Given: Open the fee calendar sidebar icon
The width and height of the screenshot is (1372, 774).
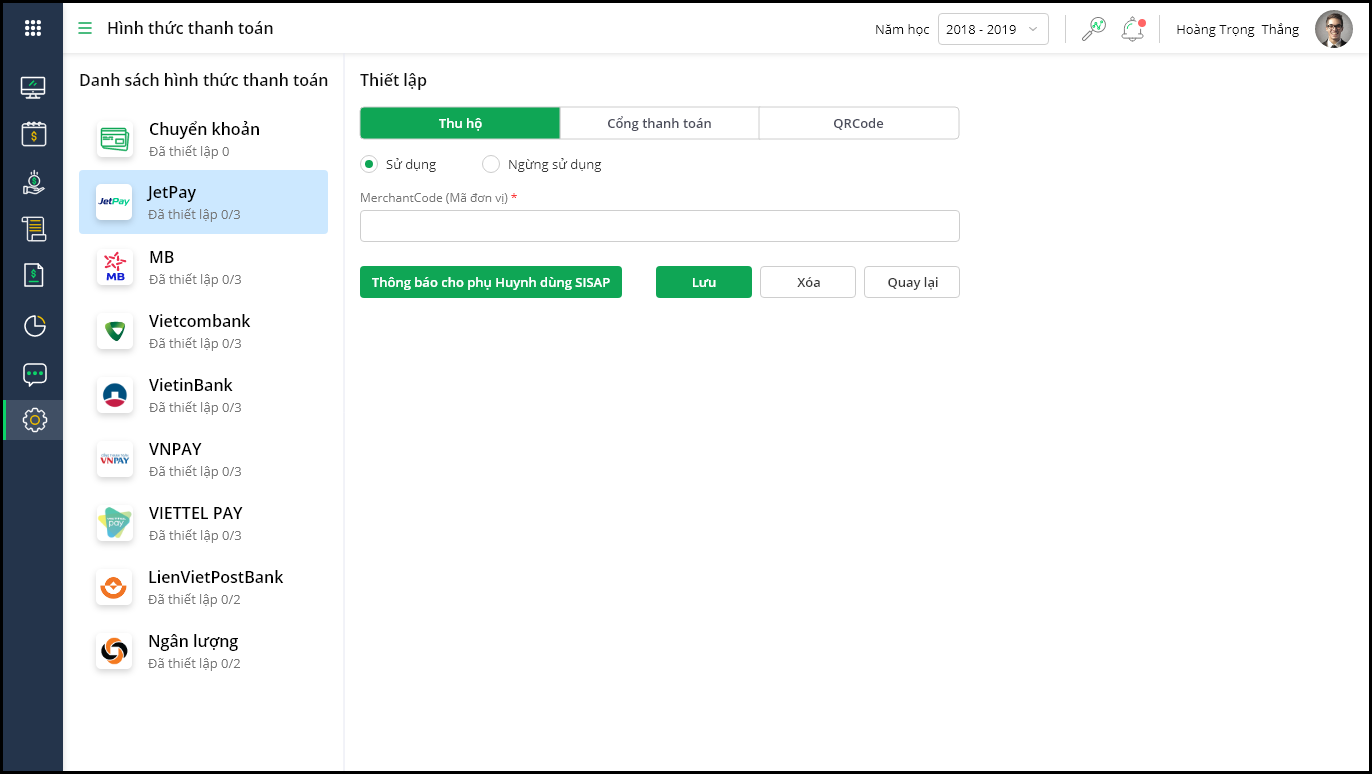Looking at the screenshot, I should click(x=33, y=134).
